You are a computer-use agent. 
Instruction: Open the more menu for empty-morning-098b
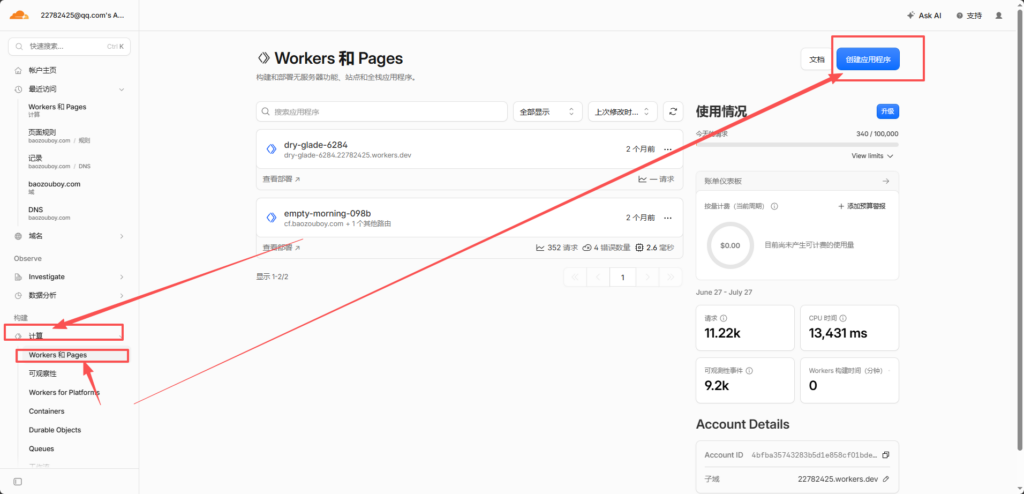pyautogui.click(x=667, y=218)
